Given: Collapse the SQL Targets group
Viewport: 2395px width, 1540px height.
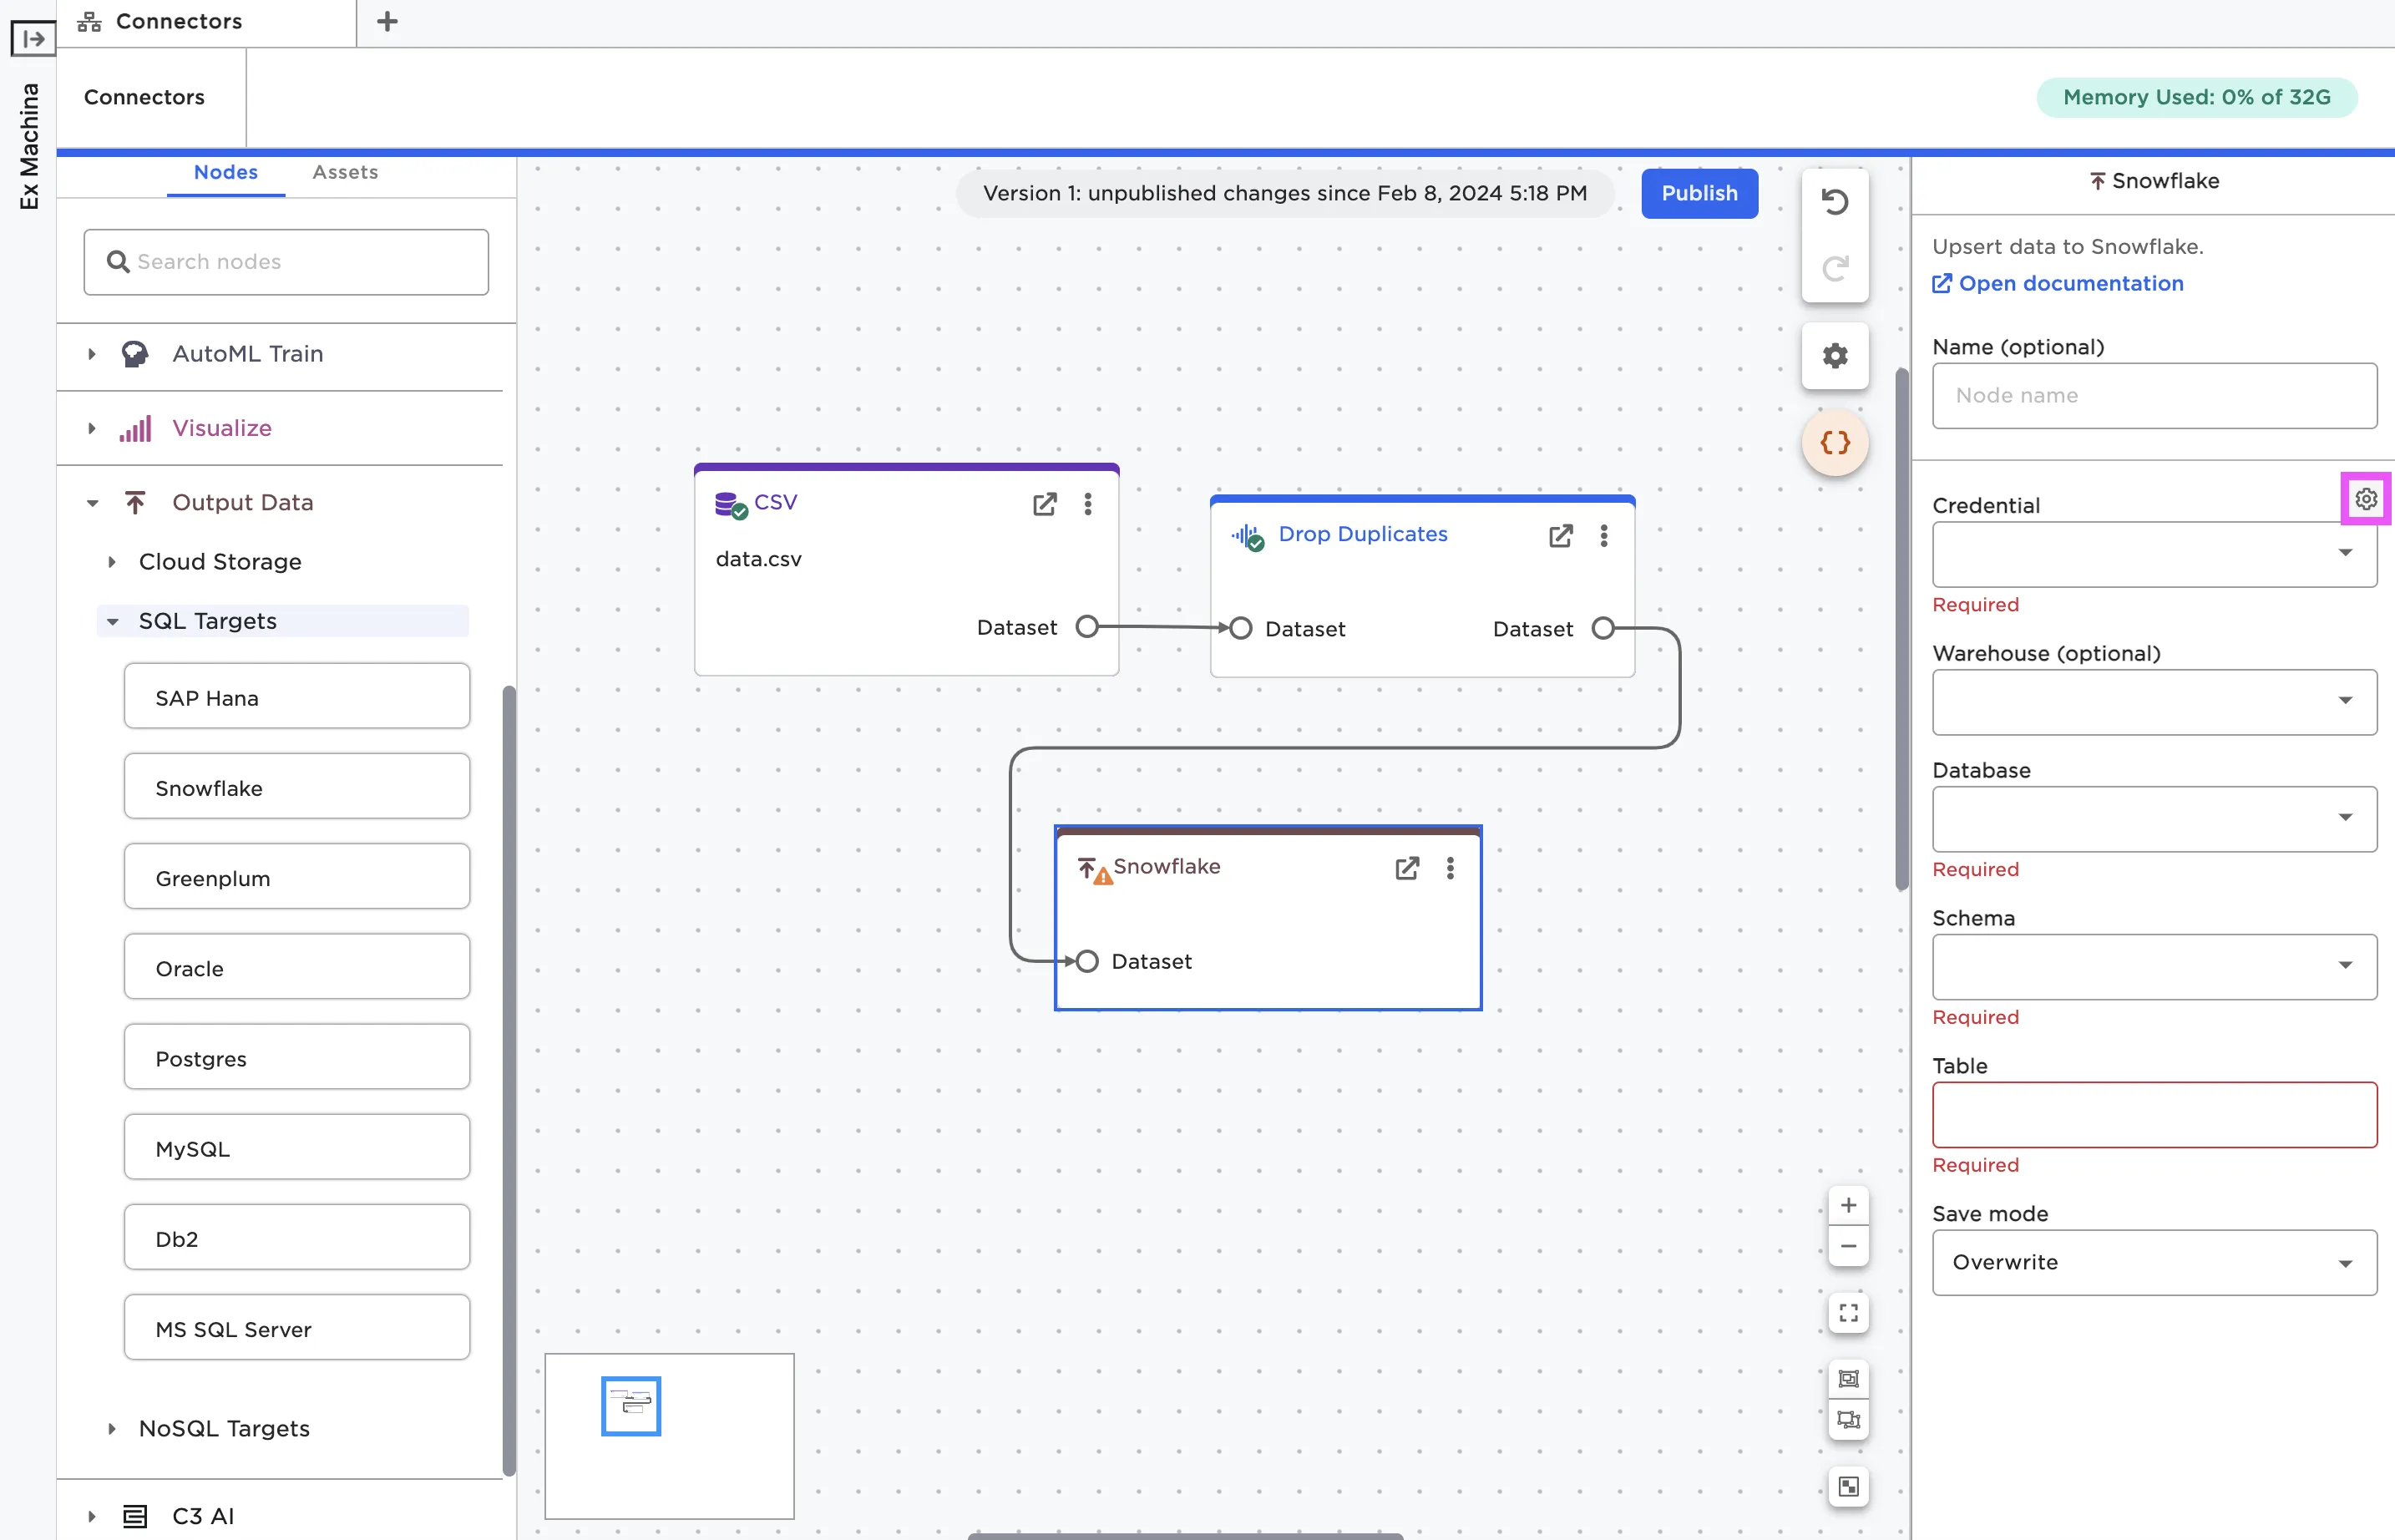Looking at the screenshot, I should [113, 621].
